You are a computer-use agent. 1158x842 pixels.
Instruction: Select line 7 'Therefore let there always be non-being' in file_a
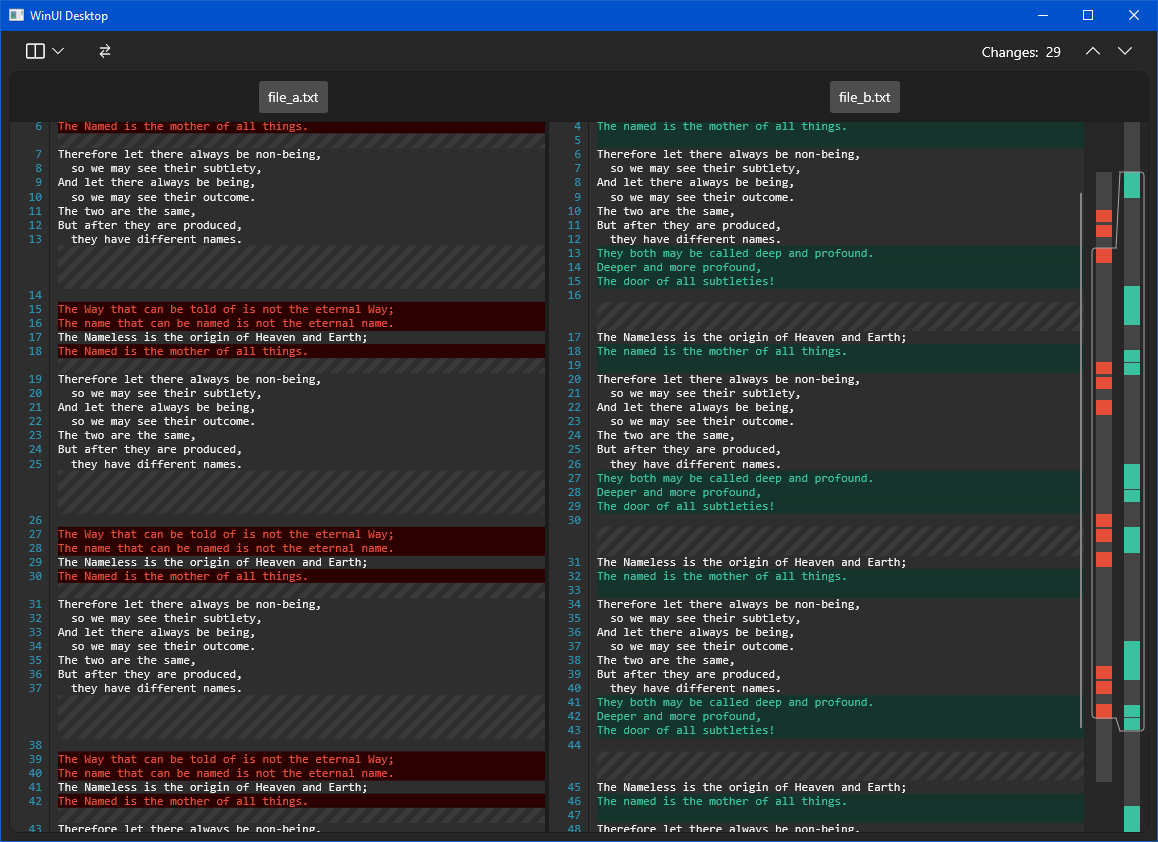tap(301, 154)
